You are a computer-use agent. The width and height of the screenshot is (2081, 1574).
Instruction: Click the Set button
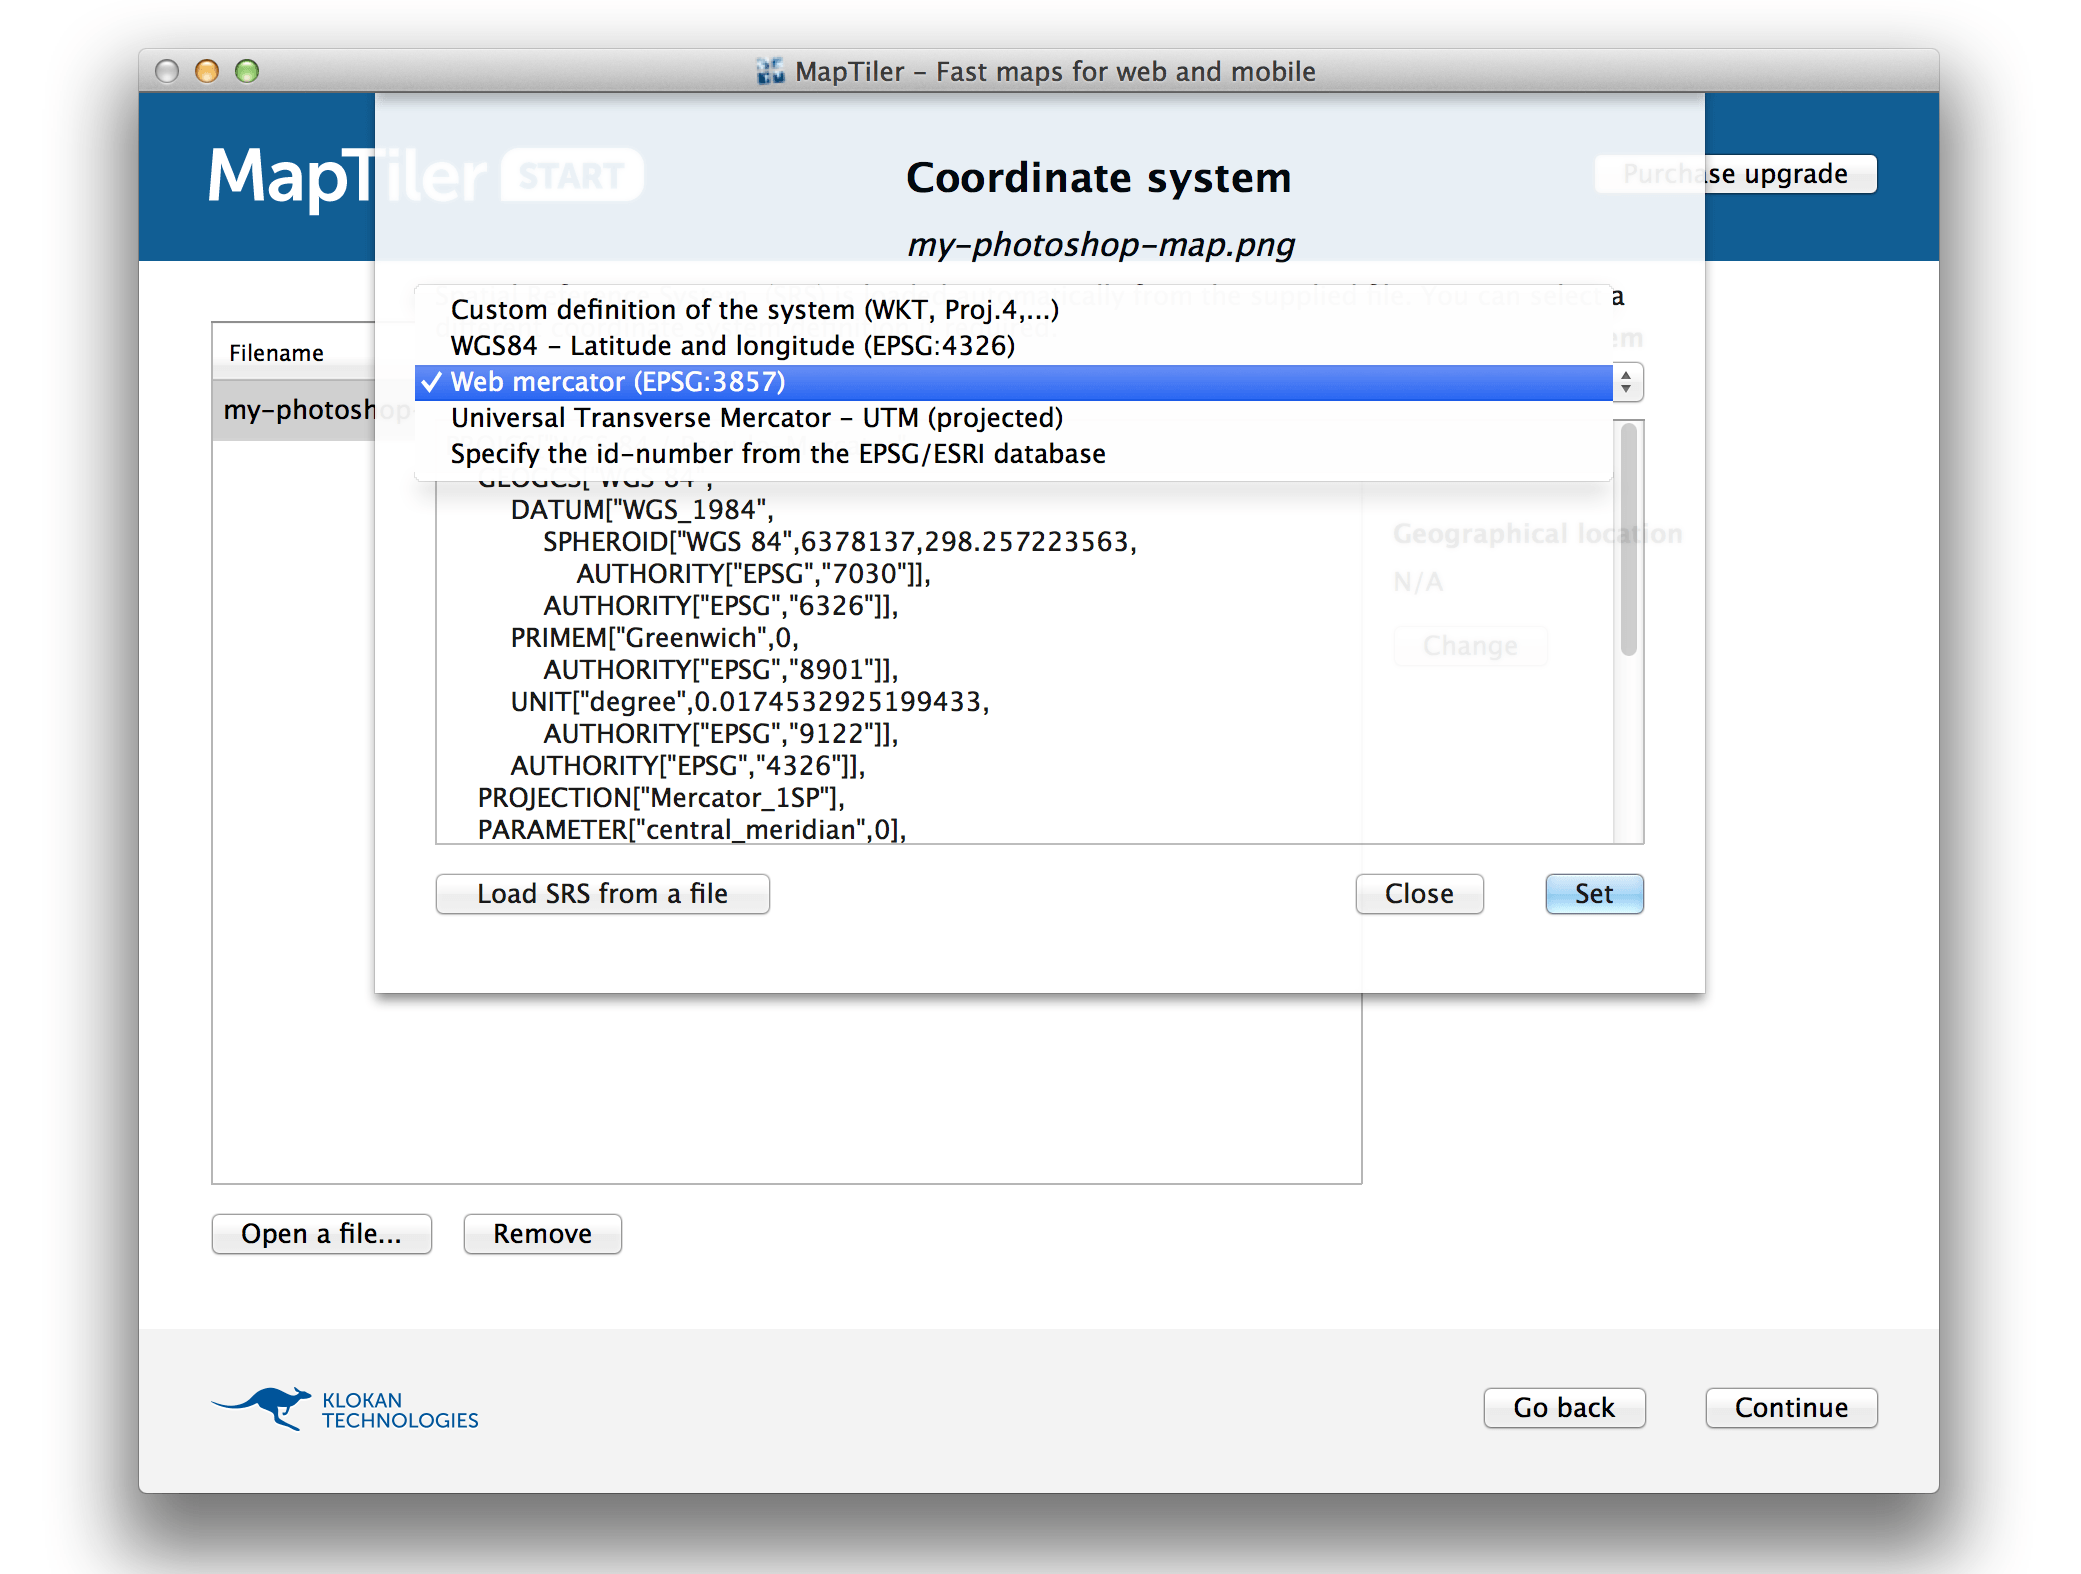1594,894
